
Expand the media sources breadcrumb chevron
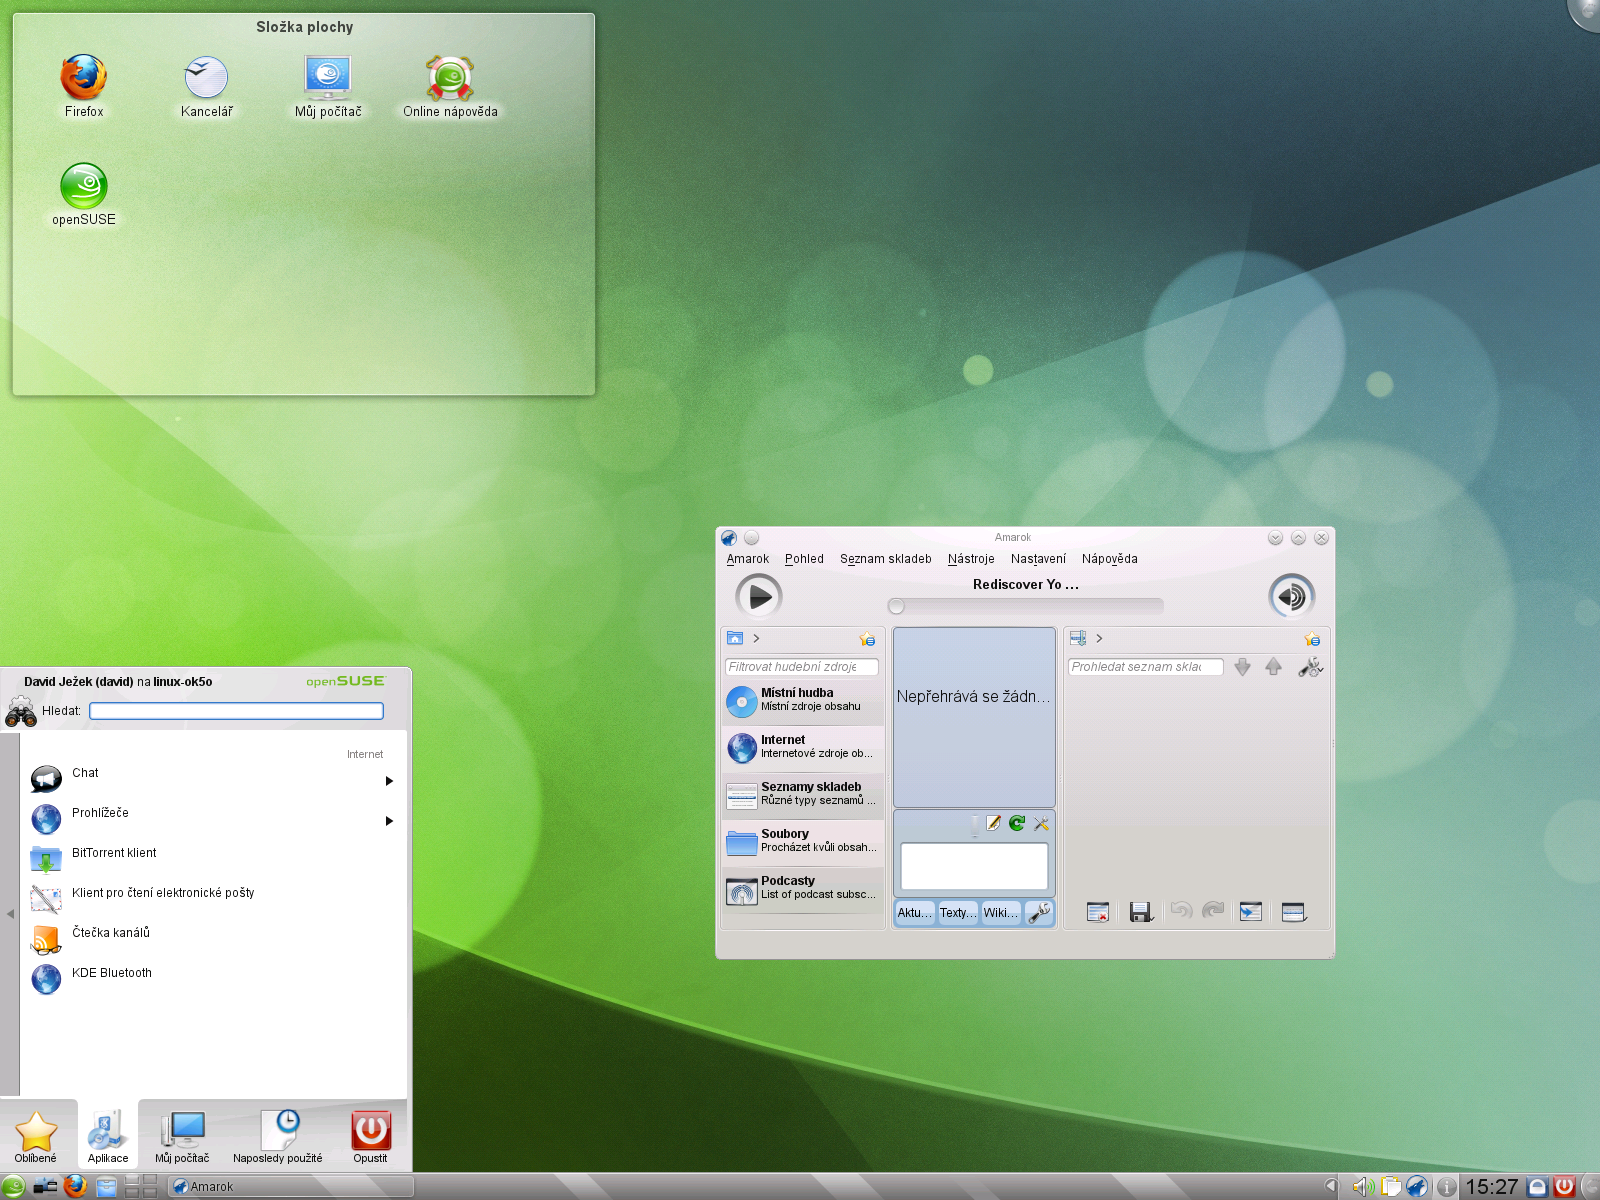tap(756, 638)
